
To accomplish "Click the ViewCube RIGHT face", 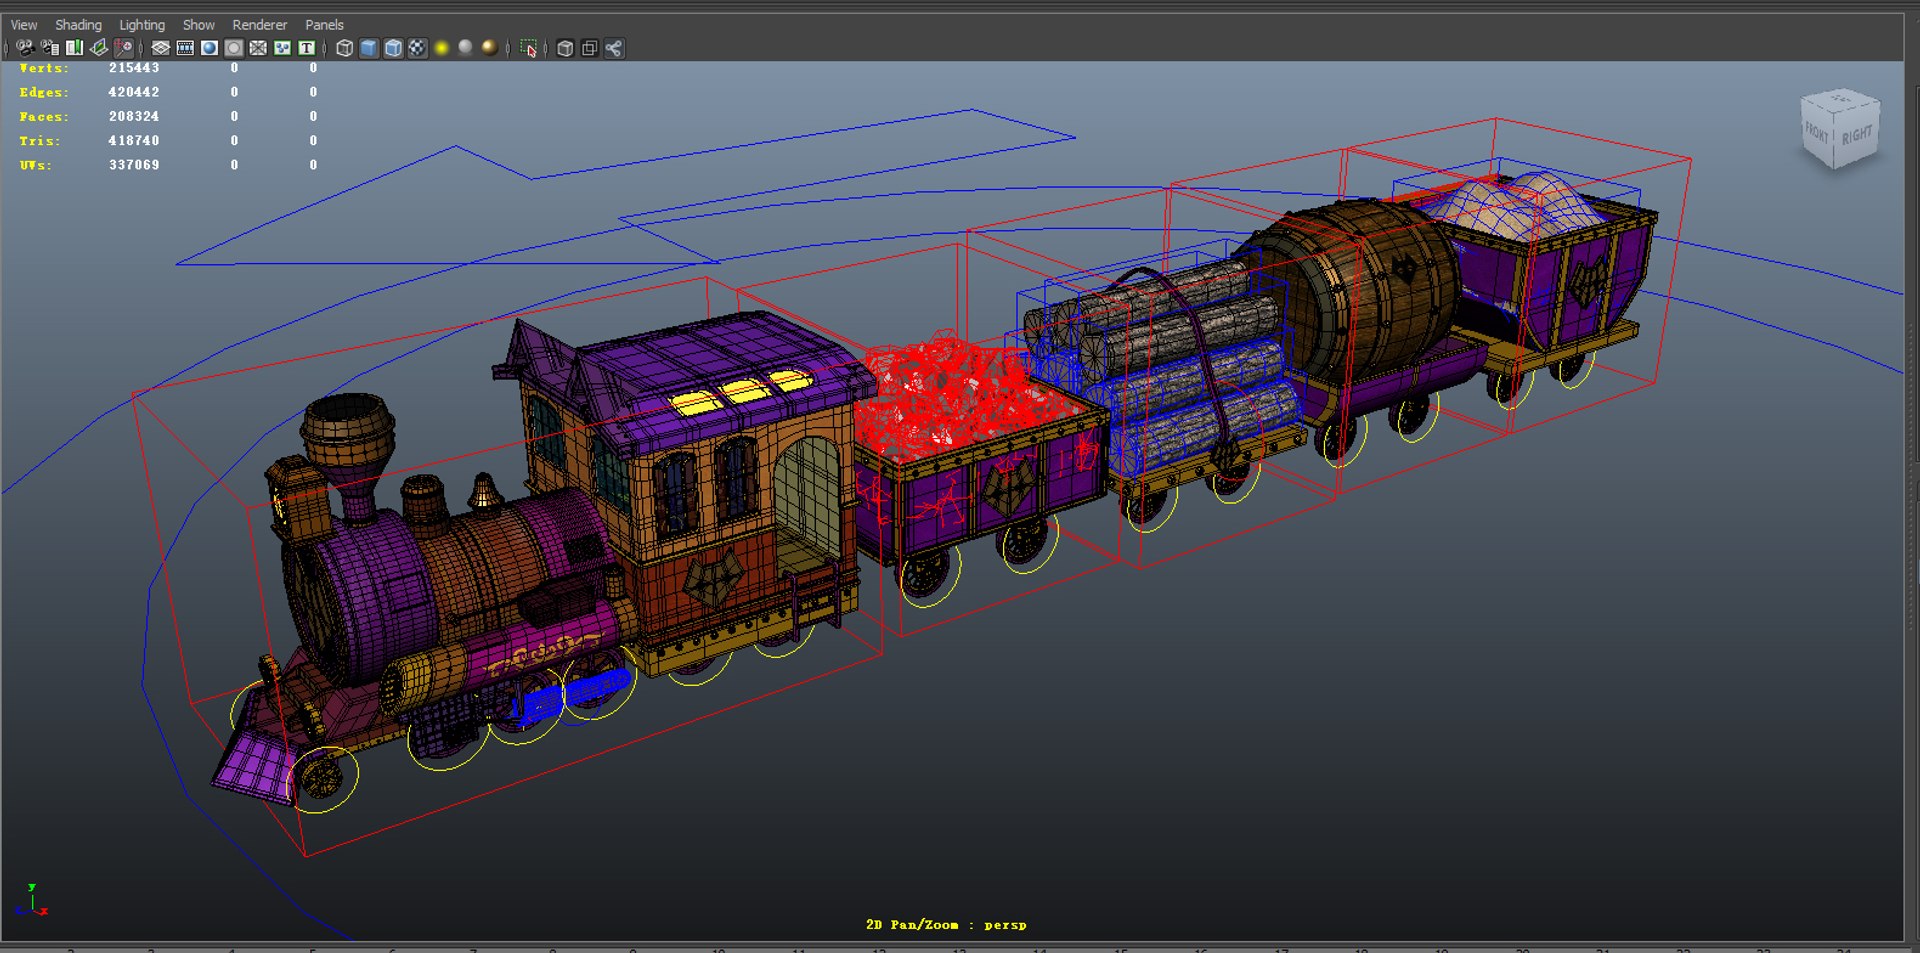I will pos(1857,135).
